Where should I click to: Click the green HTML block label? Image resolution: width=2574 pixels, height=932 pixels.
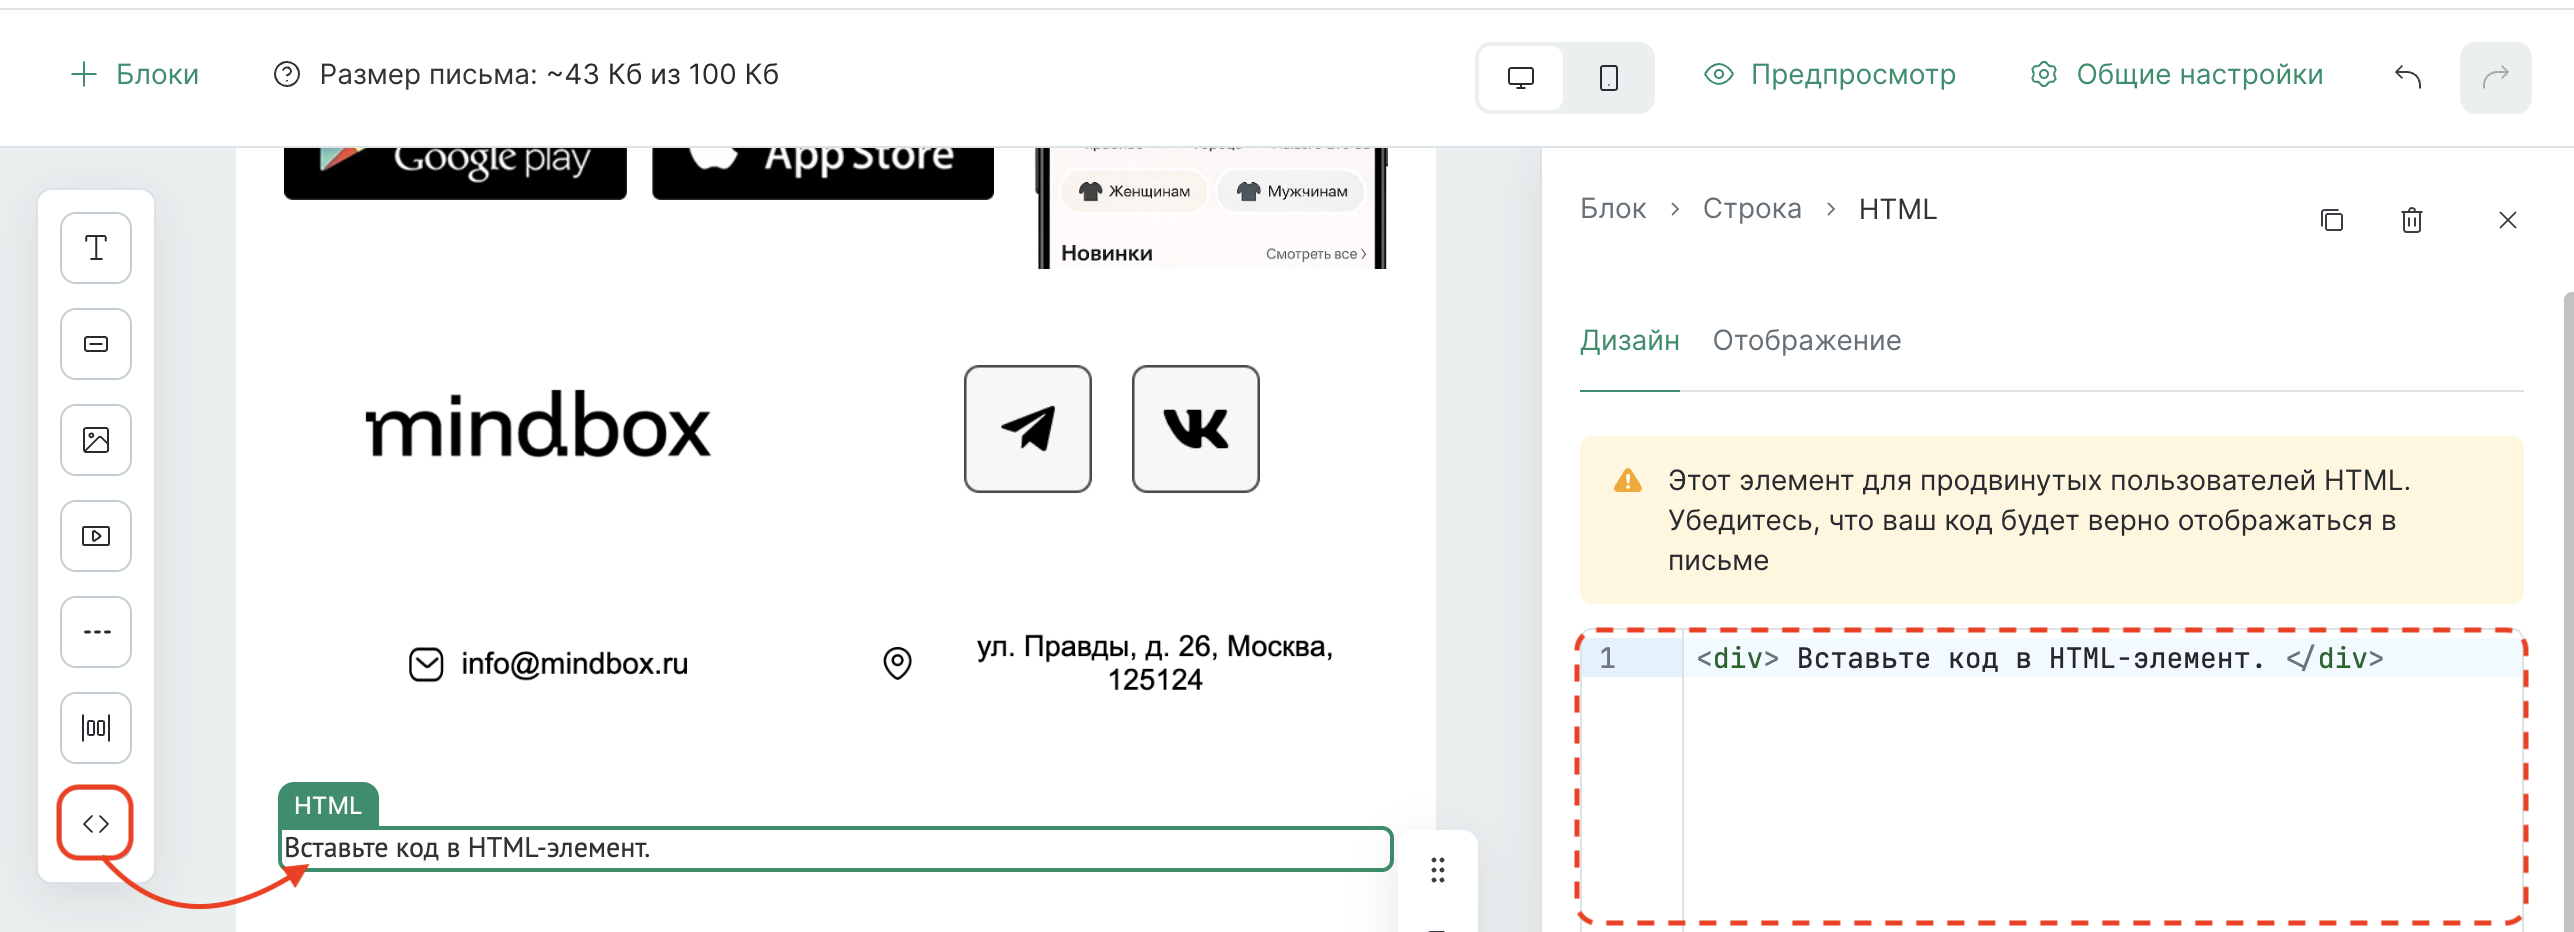[x=328, y=805]
